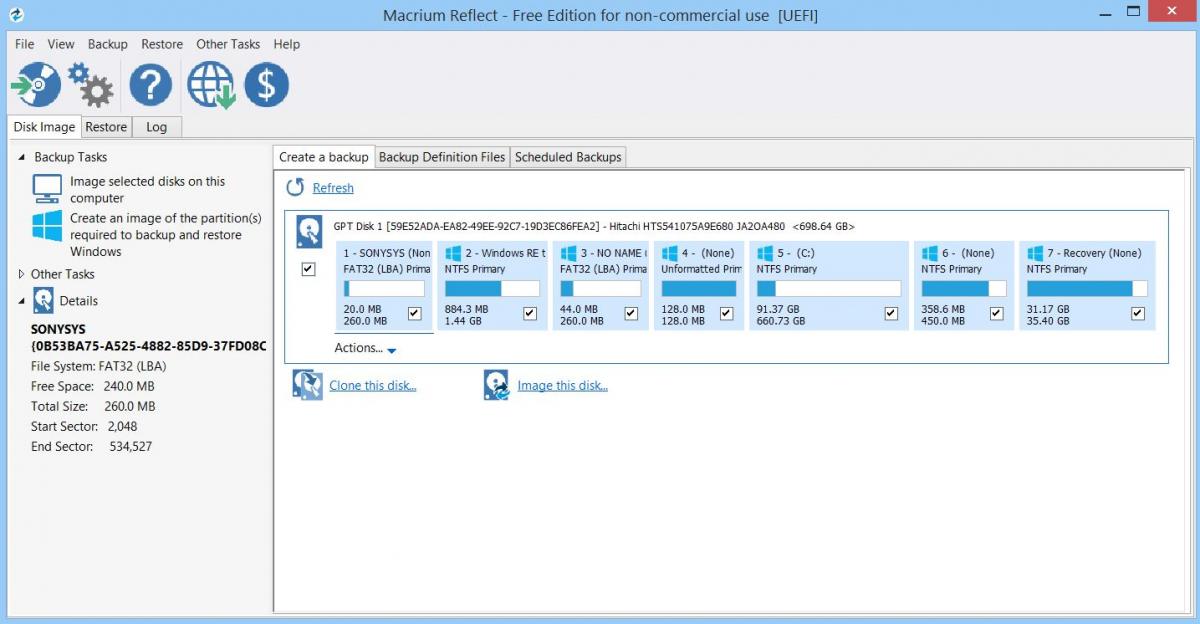Open the Backup Definition Files tab

442,157
